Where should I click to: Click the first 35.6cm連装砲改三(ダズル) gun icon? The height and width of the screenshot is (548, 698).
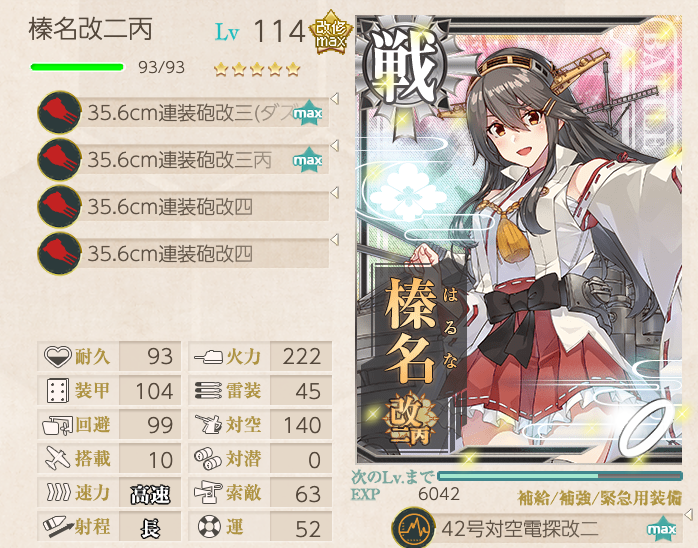[x=59, y=113]
